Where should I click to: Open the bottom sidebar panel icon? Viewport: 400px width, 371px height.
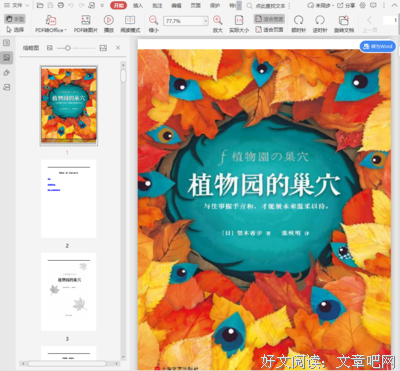(x=7, y=87)
